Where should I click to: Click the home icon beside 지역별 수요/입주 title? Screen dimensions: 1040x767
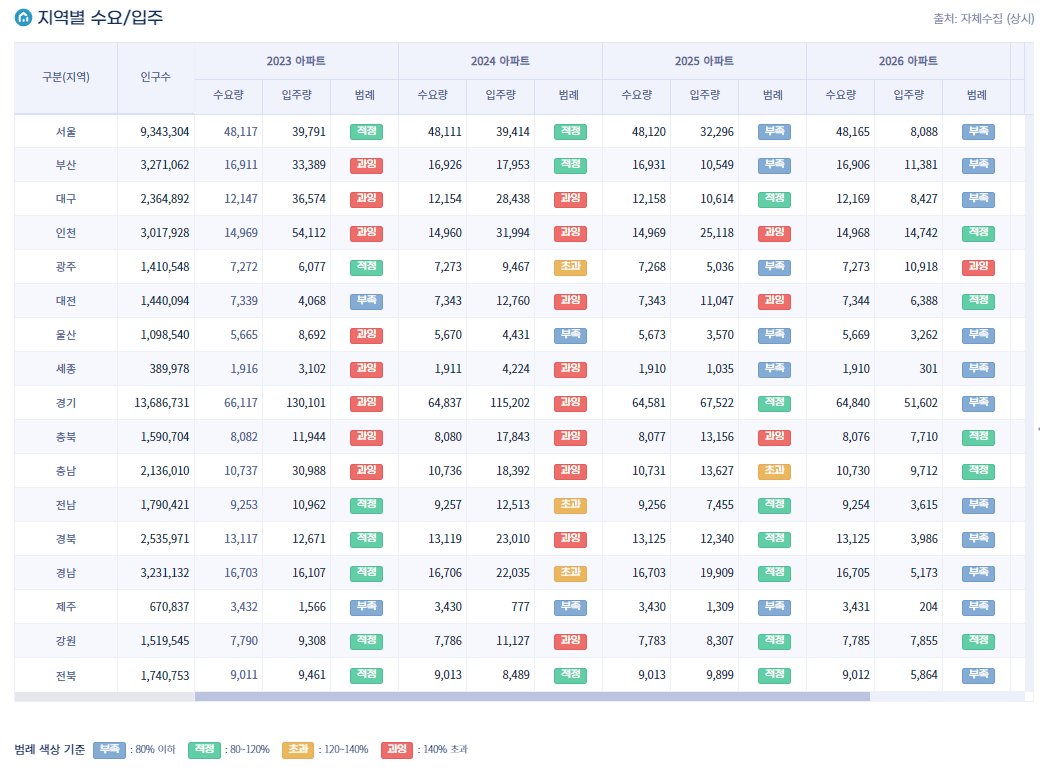coord(23,17)
